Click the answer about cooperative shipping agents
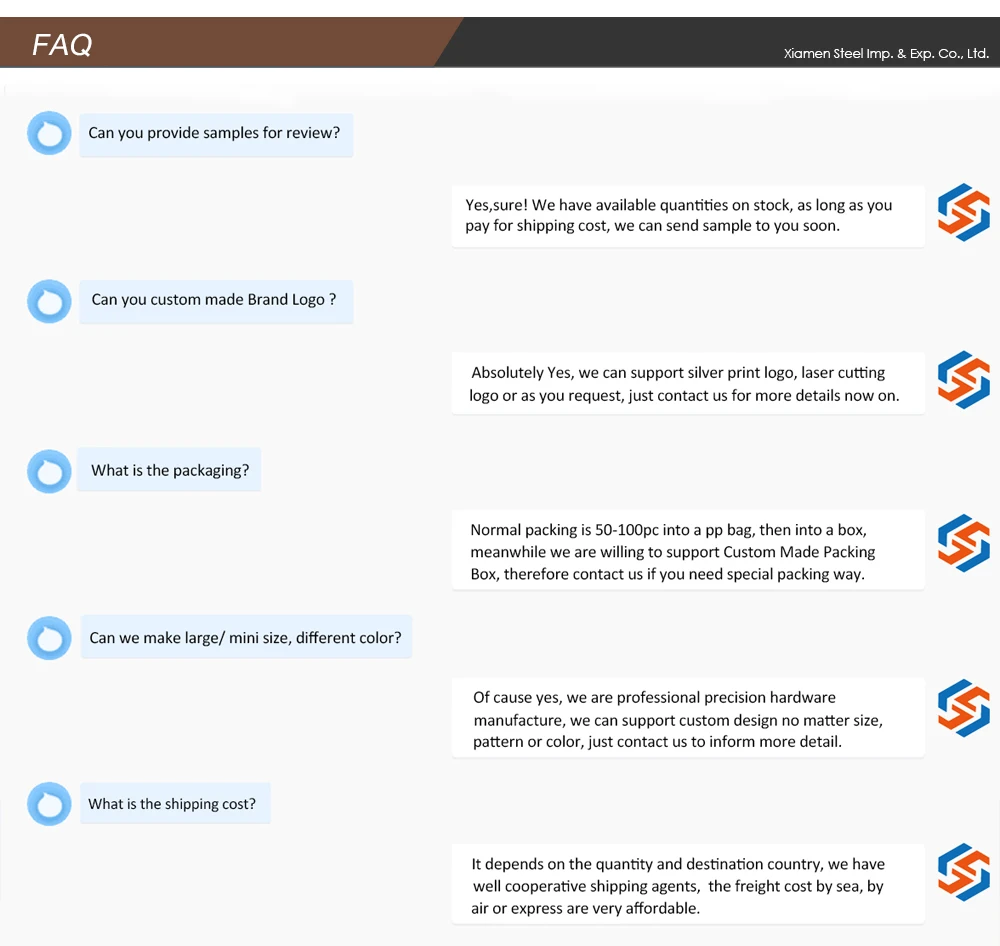The height and width of the screenshot is (946, 1000). pyautogui.click(x=687, y=886)
